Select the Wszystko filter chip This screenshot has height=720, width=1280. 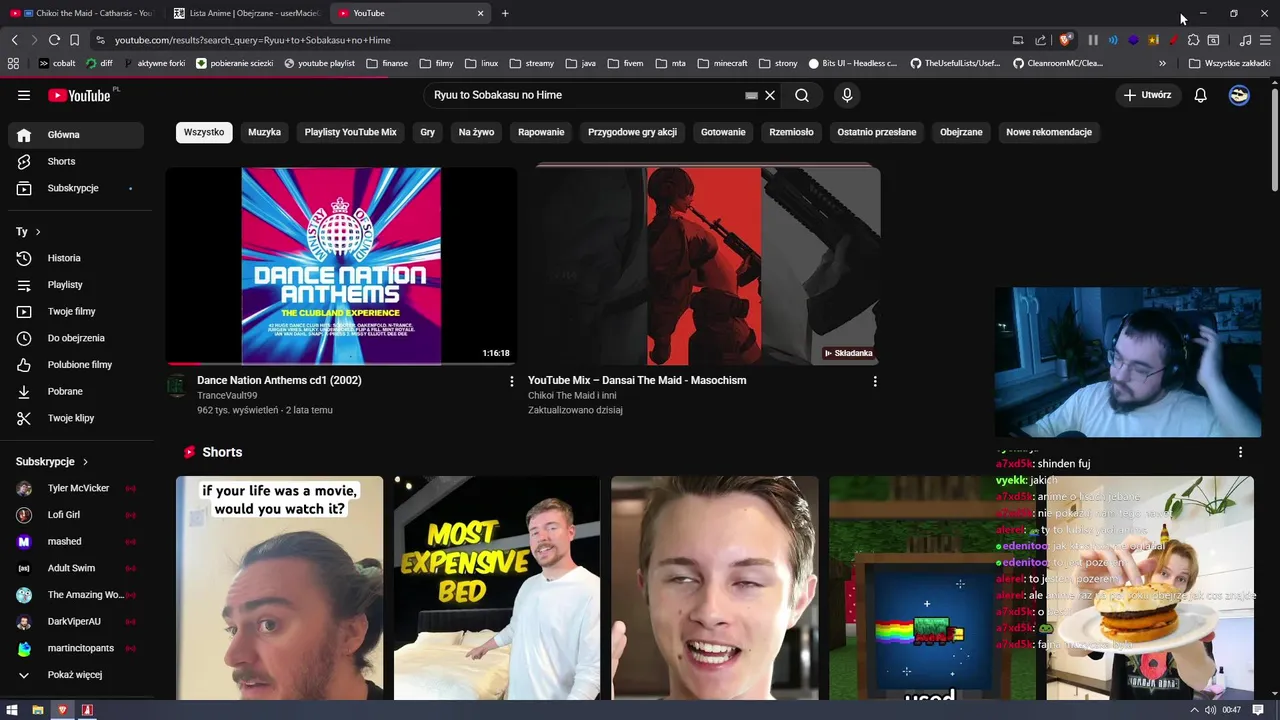[204, 132]
